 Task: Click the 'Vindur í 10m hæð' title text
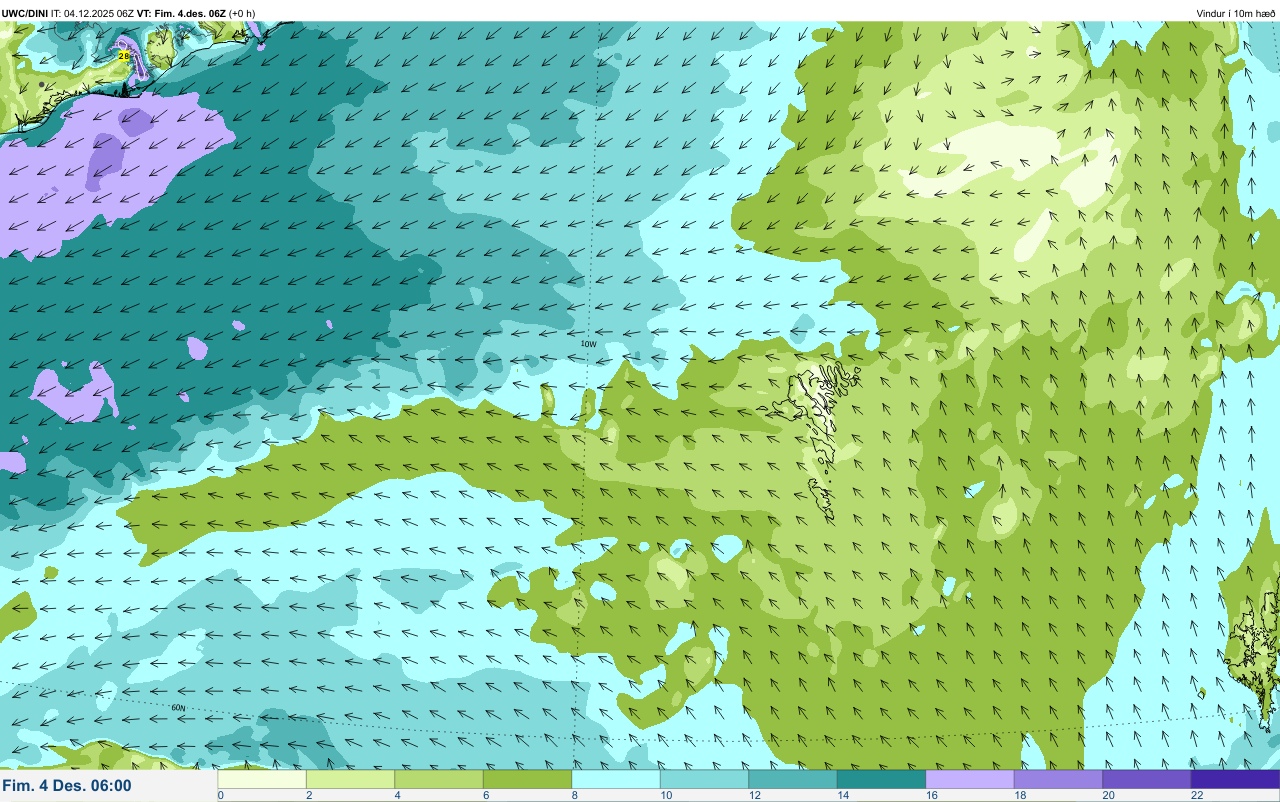pos(1236,13)
